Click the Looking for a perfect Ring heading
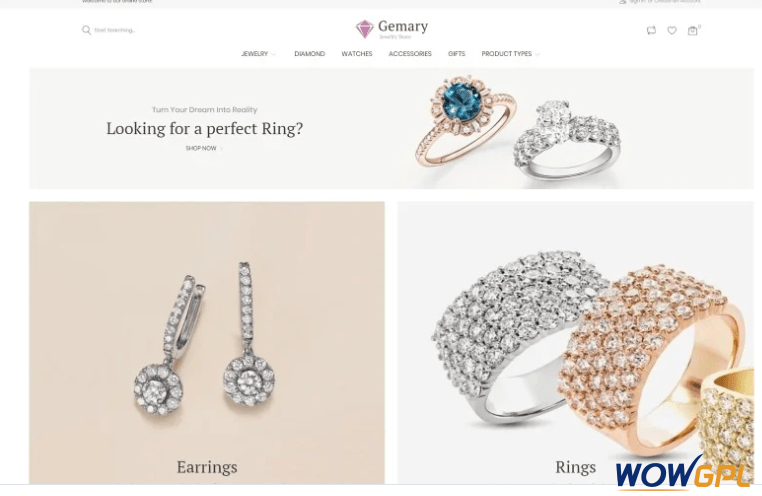 [x=205, y=129]
